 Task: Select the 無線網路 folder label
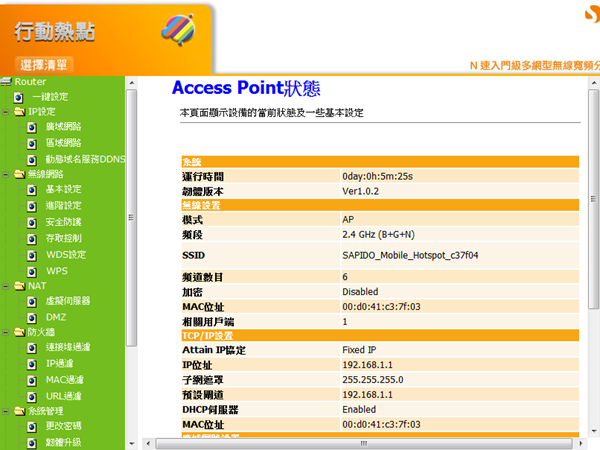(45, 174)
